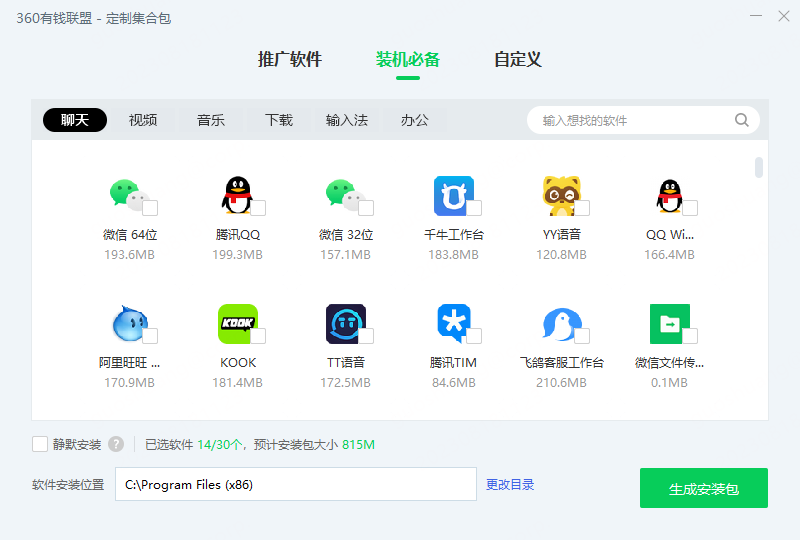Click the QQ Wi... penguin icon
The height and width of the screenshot is (540, 800).
tap(669, 195)
